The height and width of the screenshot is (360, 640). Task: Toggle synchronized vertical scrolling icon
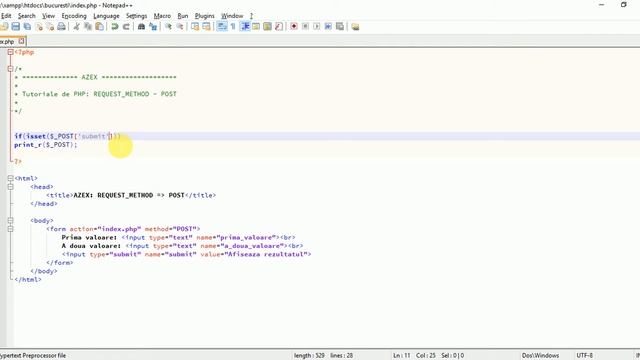tap(195, 27)
